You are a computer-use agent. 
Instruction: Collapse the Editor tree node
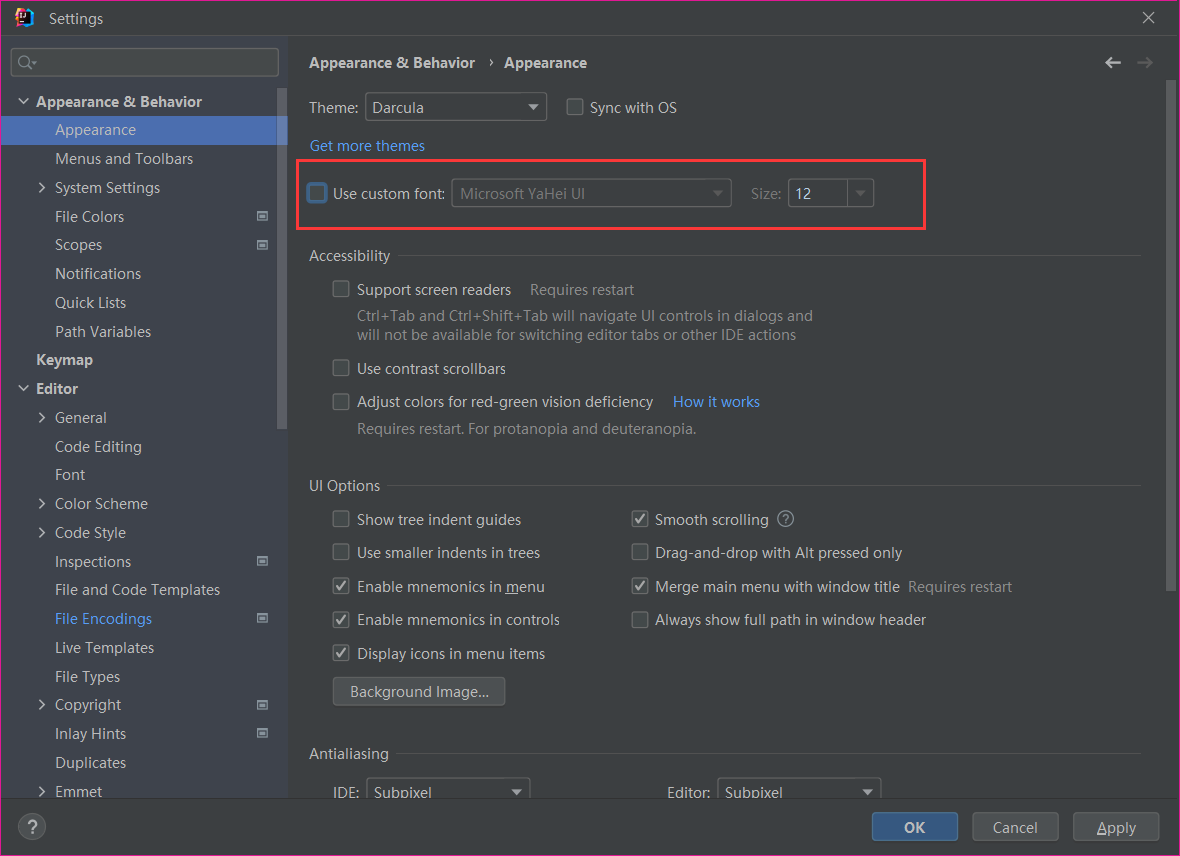[23, 388]
